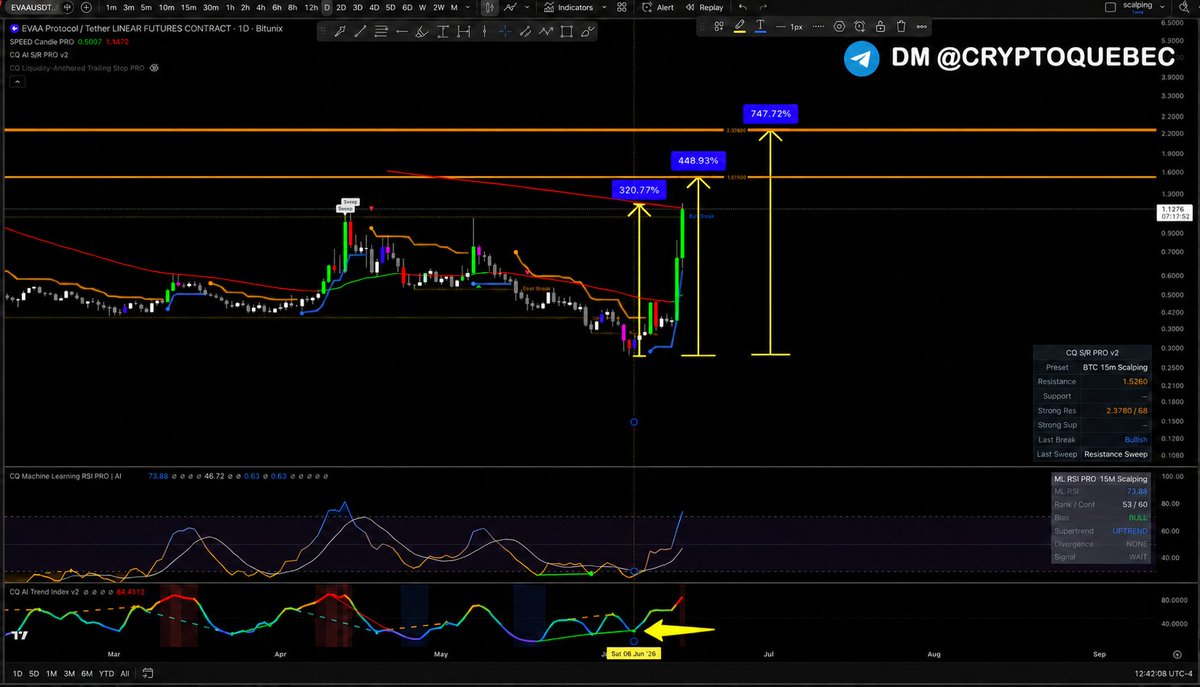Expand the line chart style dropdown arrow

pyautogui.click(x=528, y=7)
